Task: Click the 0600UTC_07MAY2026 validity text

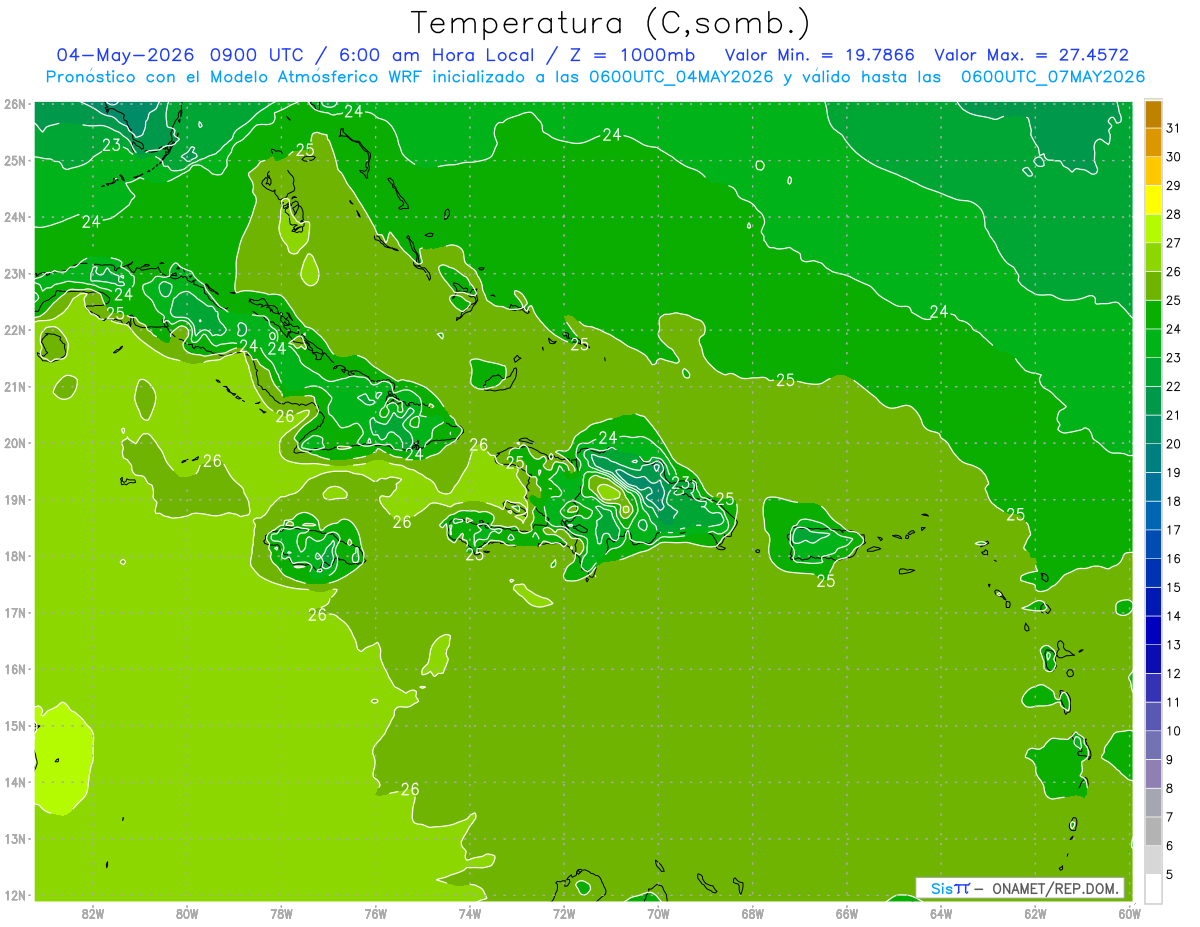Action: [x=1053, y=77]
